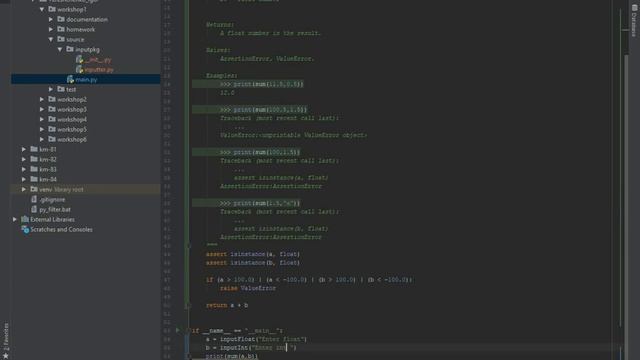Collapse the source folder
The image size is (640, 360).
coord(51,39)
